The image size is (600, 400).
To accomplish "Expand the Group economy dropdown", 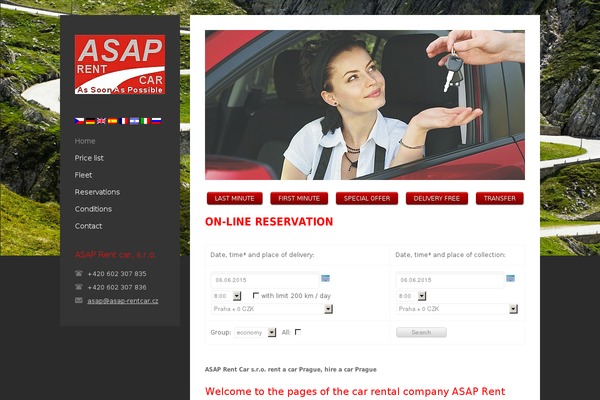I will coord(255,332).
